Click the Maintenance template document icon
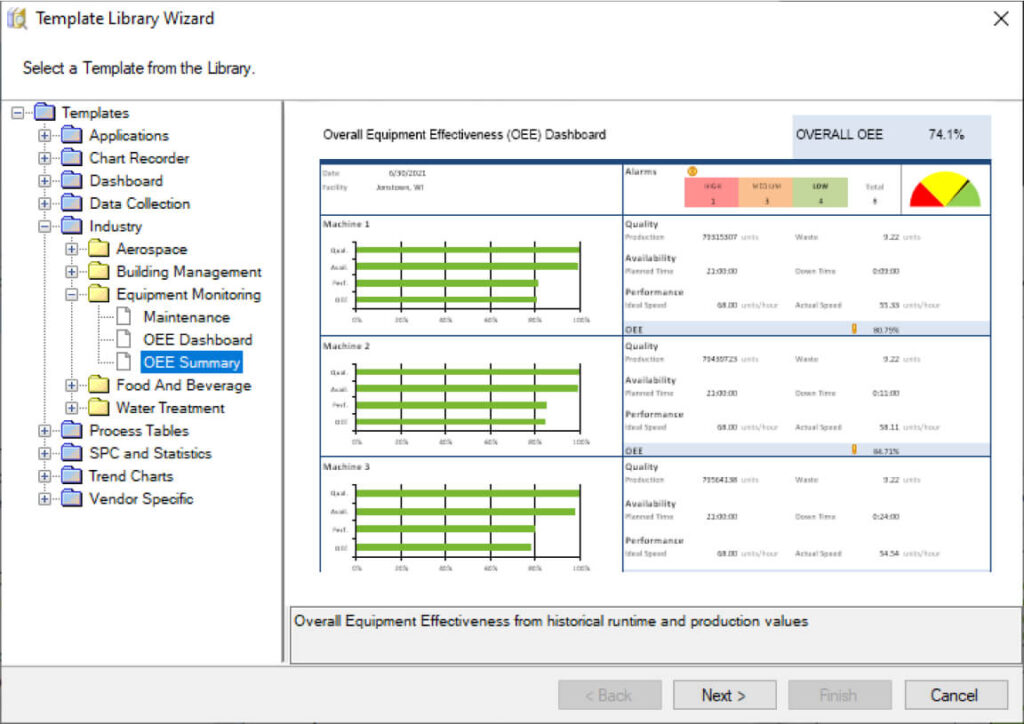 click(x=126, y=317)
